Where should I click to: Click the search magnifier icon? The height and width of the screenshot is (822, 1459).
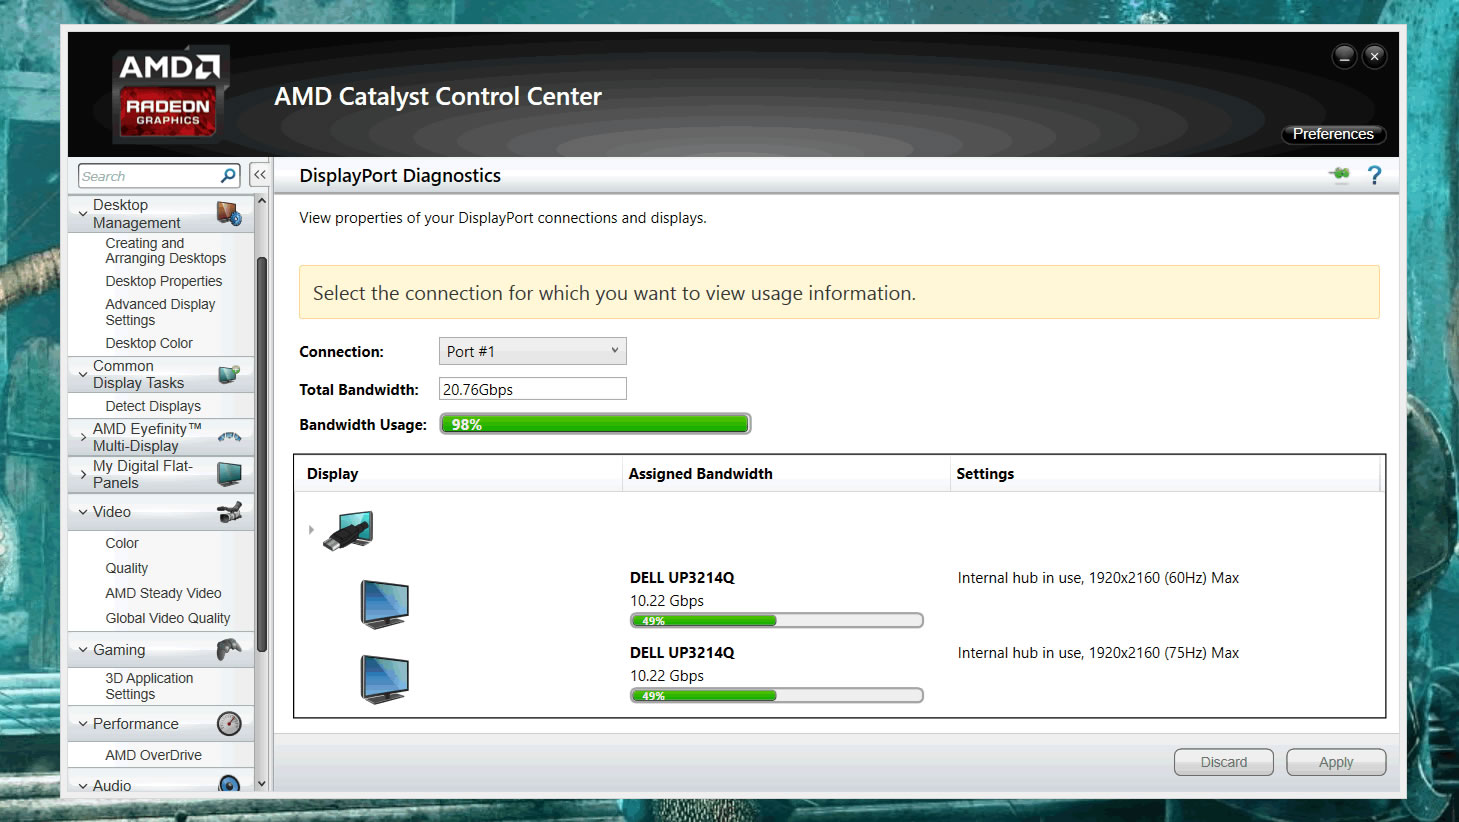pos(228,176)
